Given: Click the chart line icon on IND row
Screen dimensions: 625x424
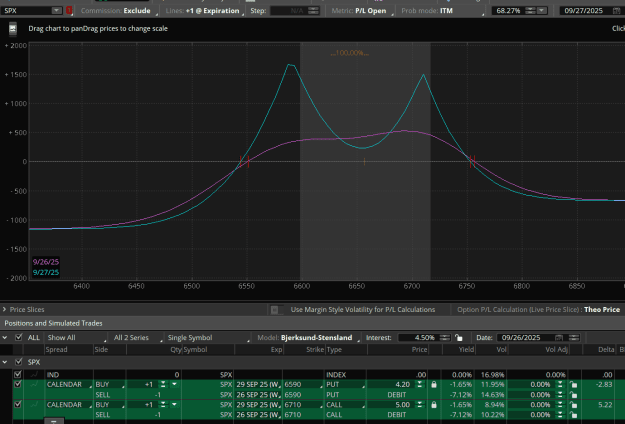Looking at the screenshot, I should (34, 375).
